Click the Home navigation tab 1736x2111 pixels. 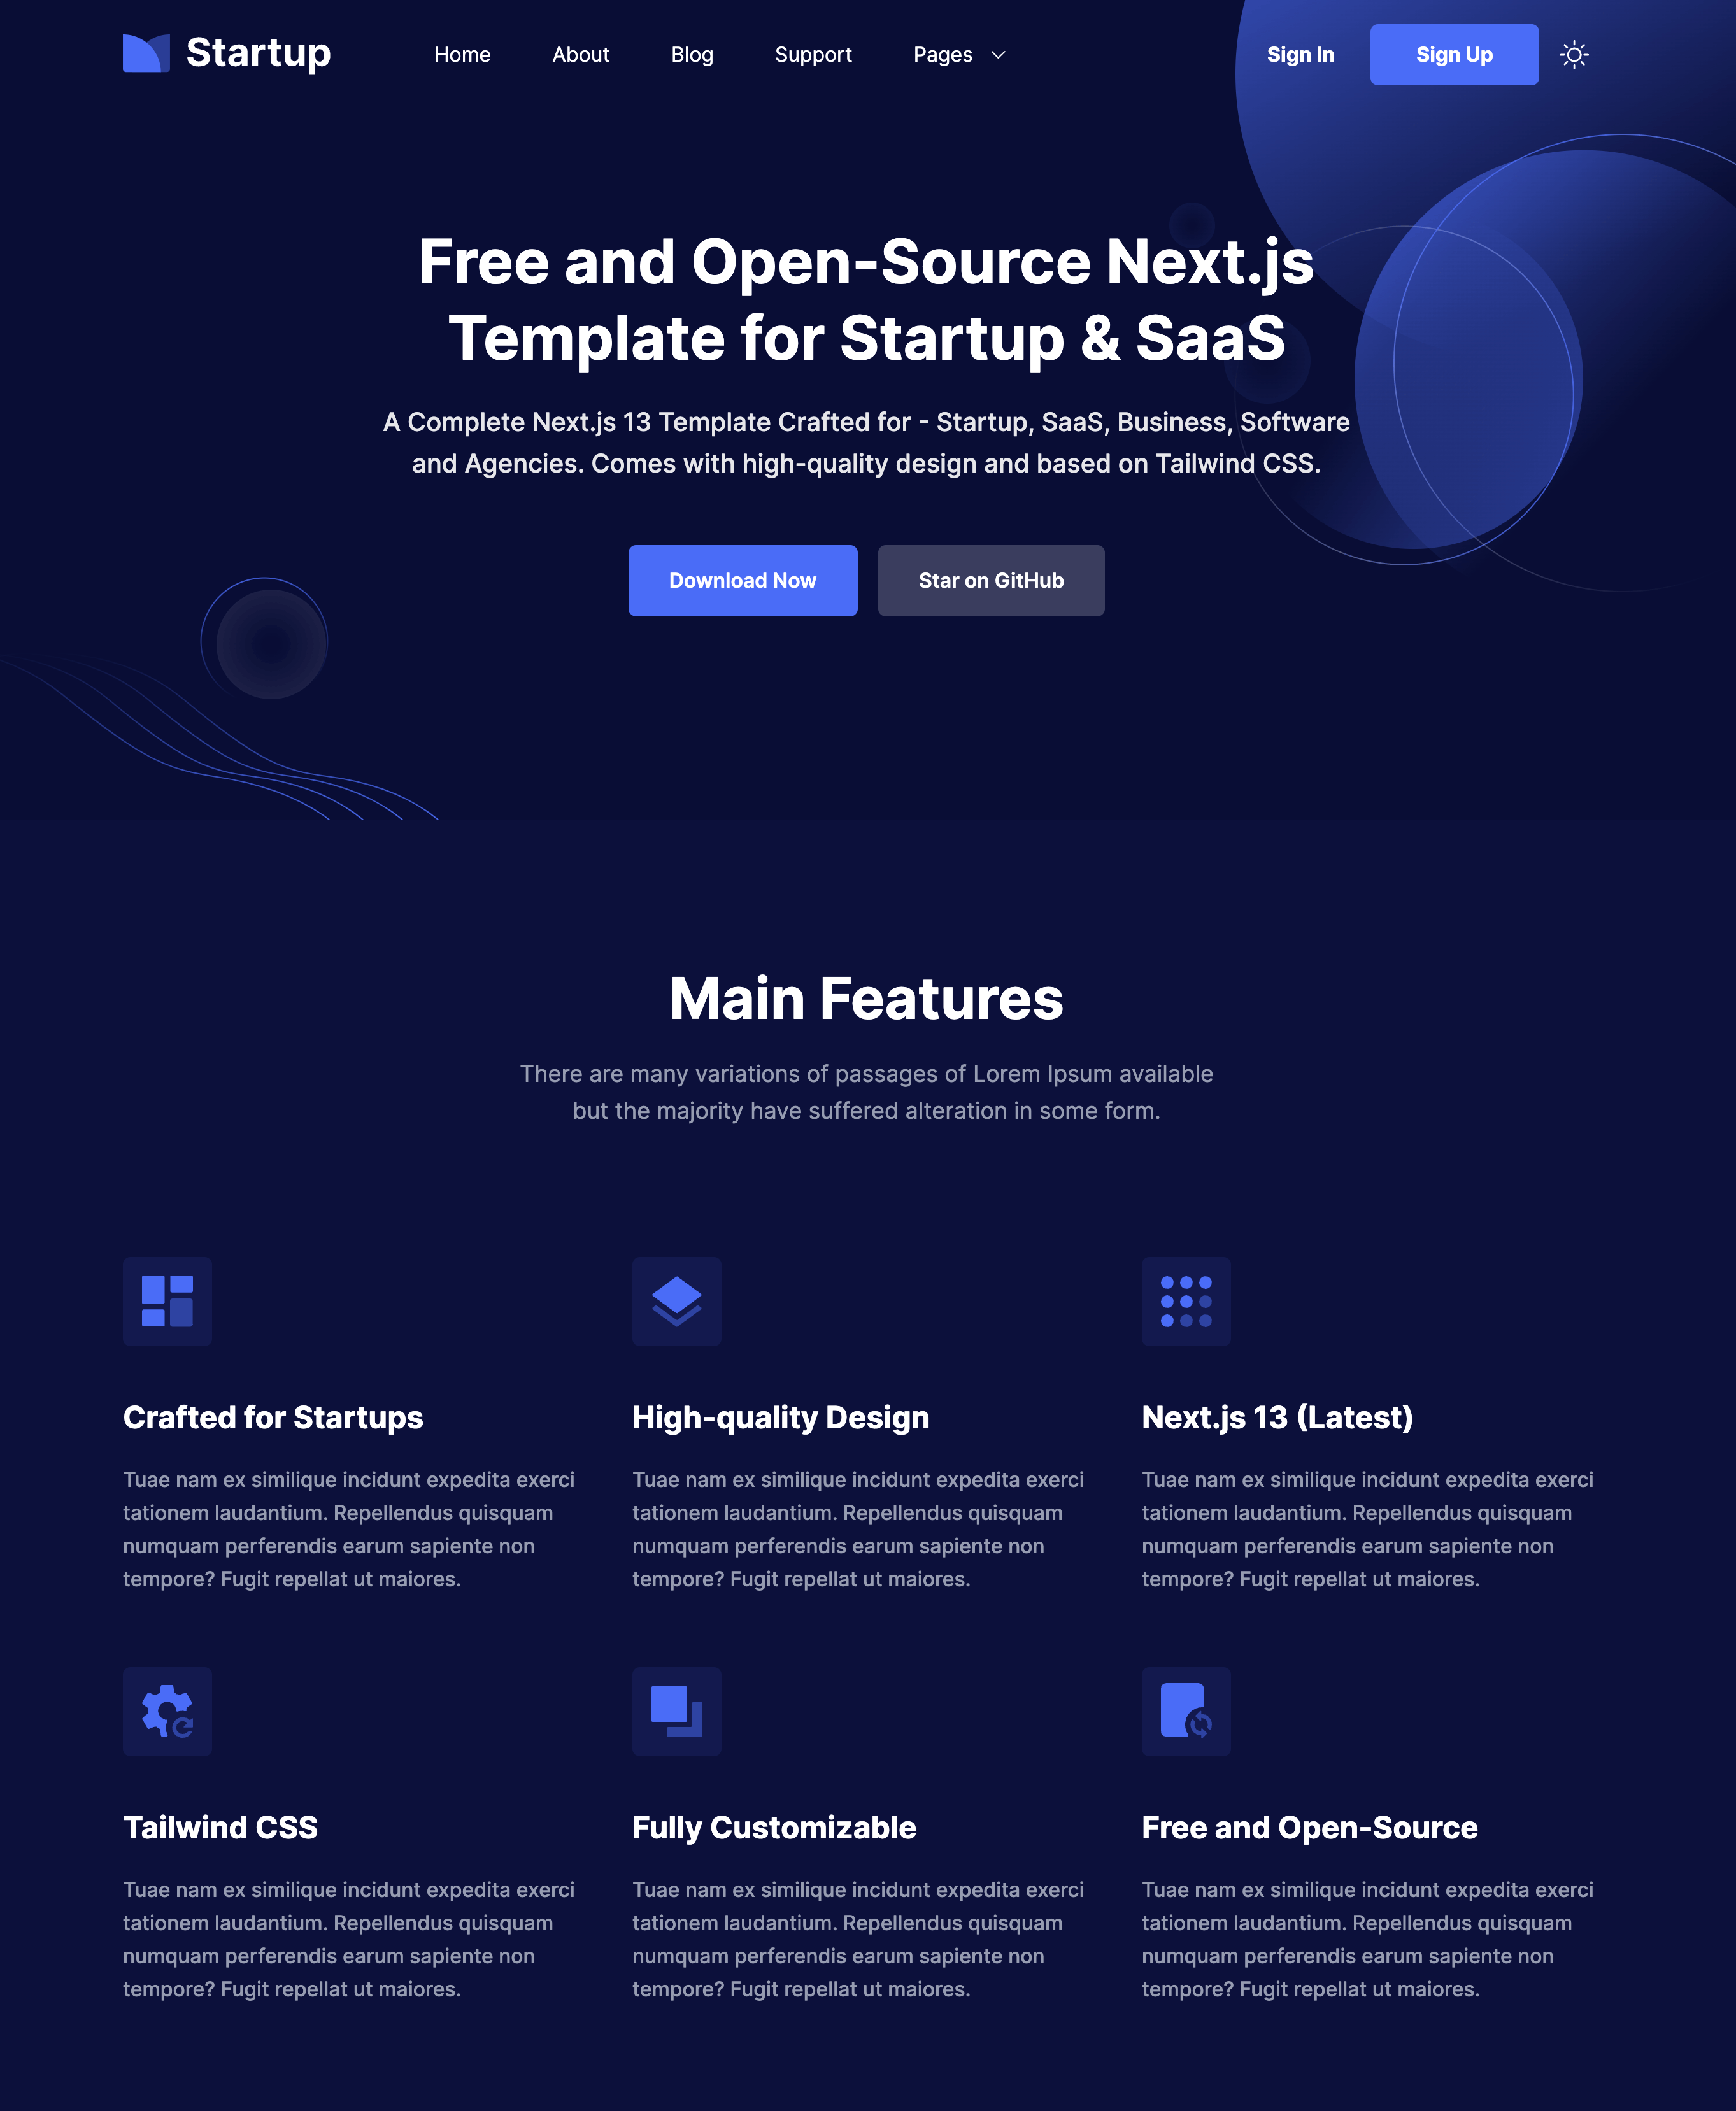point(463,54)
